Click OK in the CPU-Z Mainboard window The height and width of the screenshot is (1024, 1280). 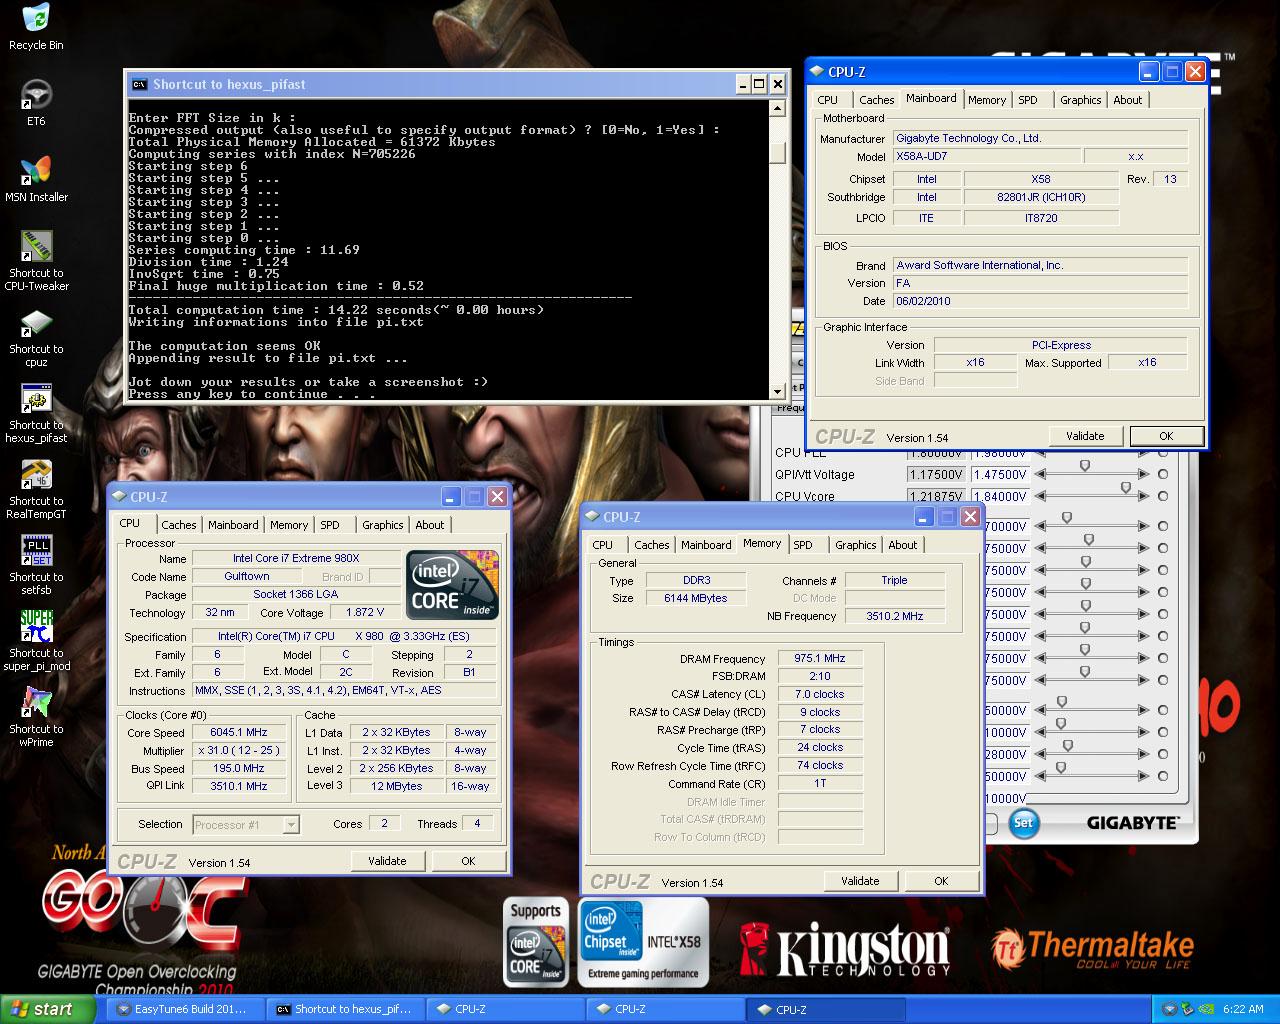[1166, 436]
